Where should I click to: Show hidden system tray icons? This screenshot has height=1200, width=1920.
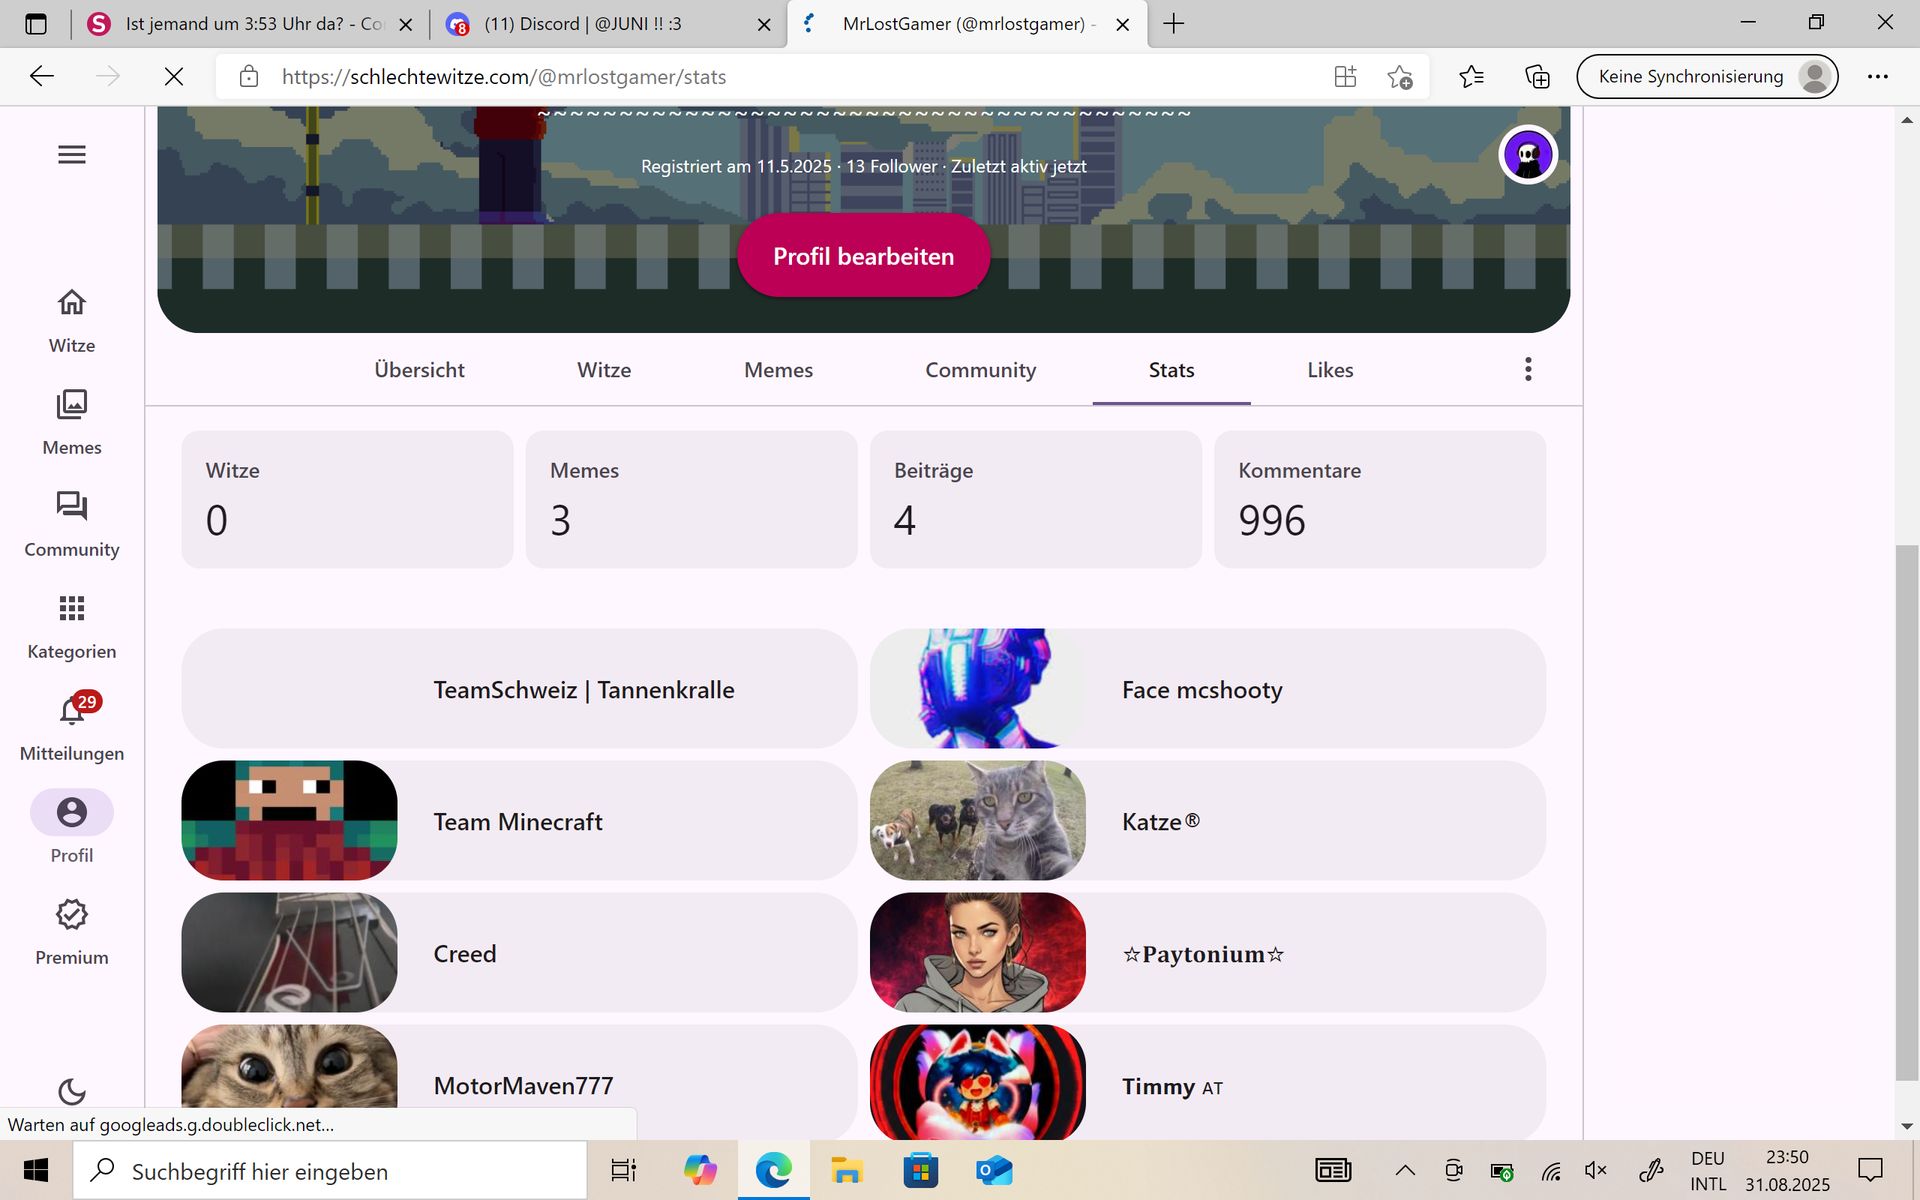point(1404,1170)
